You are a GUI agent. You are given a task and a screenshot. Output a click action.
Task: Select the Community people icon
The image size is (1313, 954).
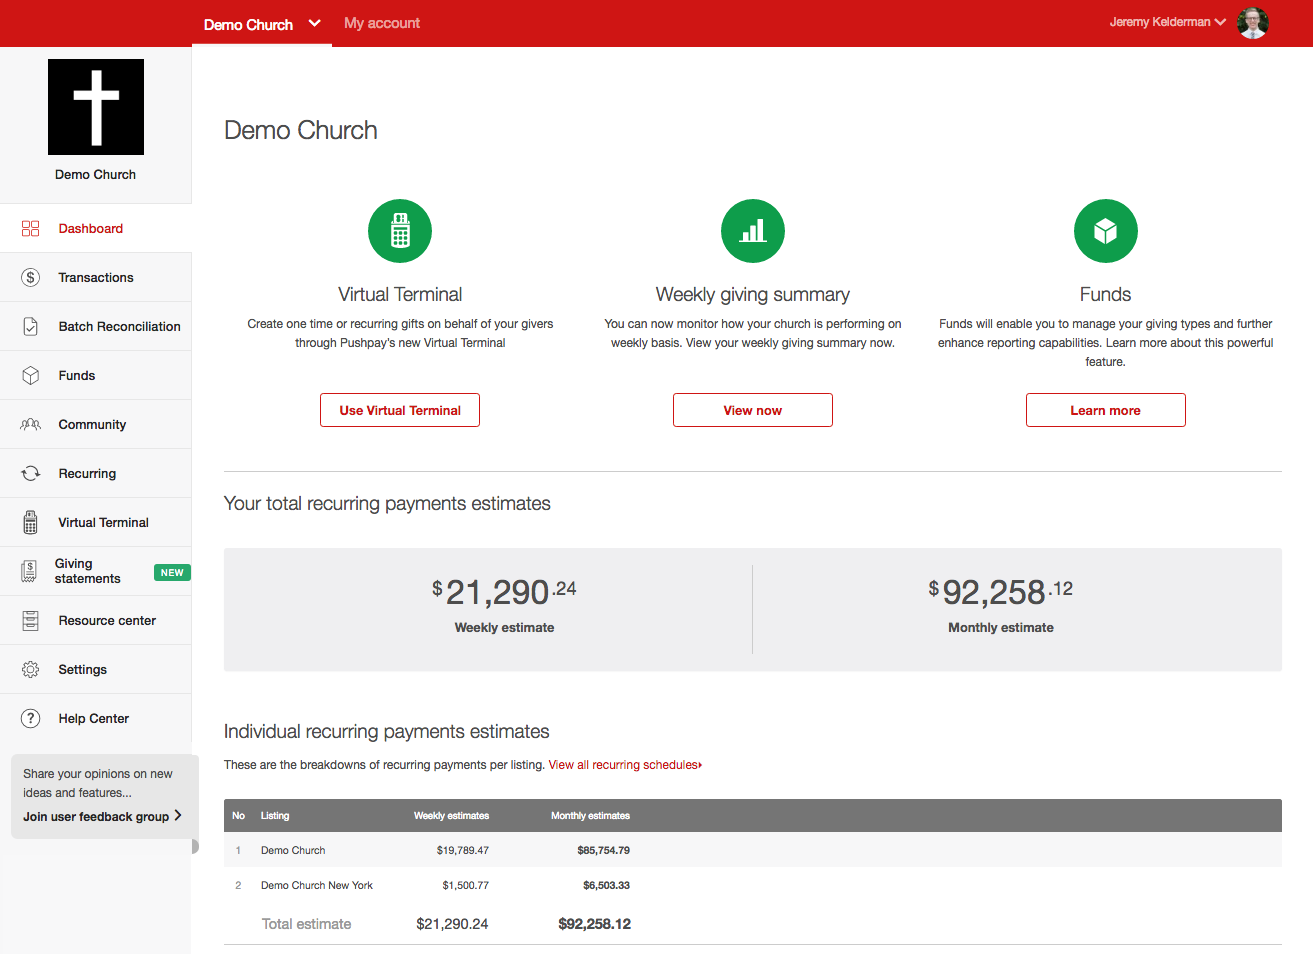[x=30, y=424]
